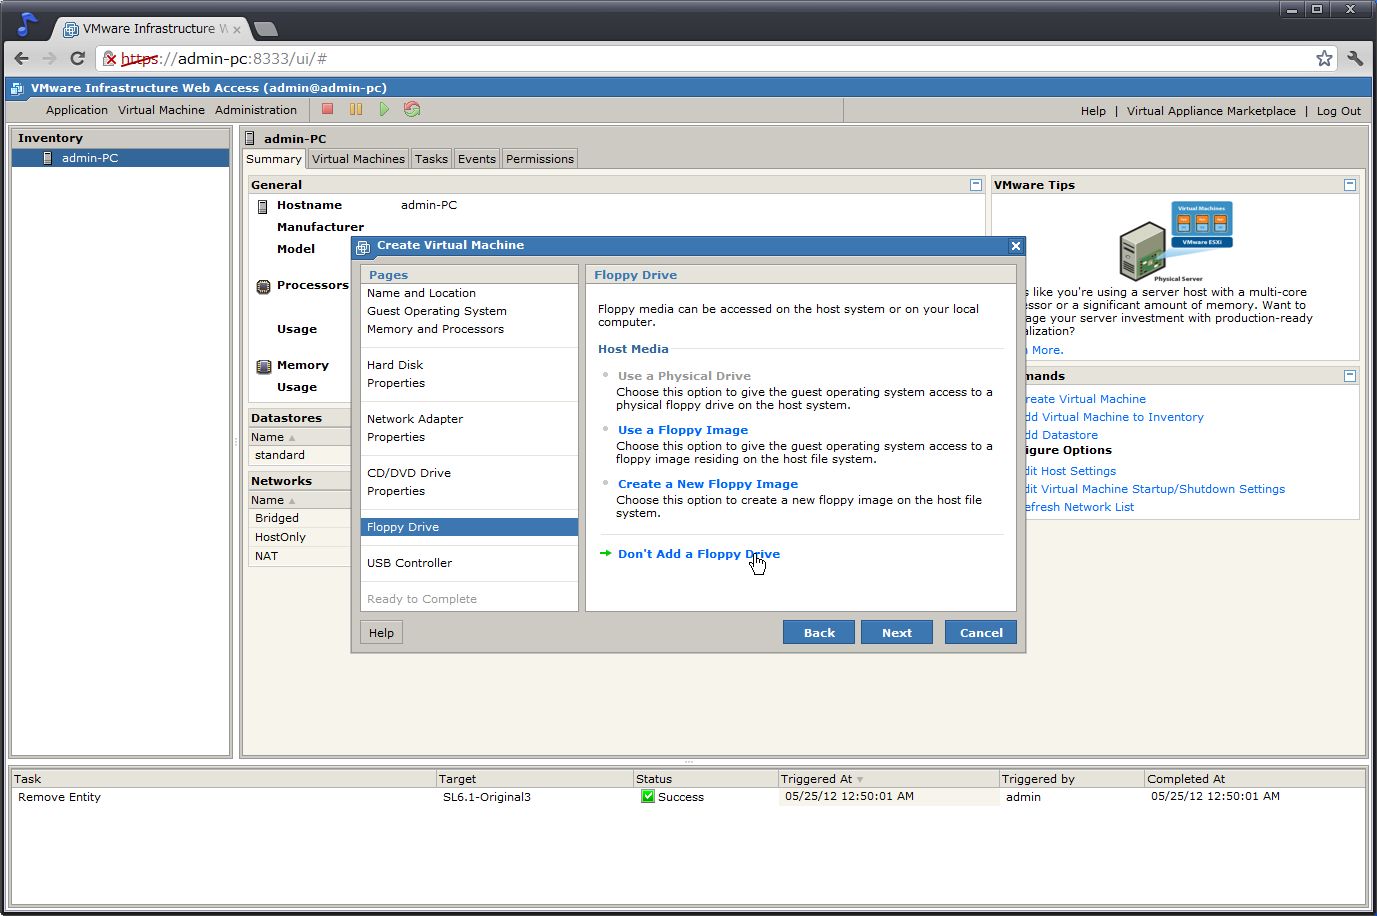Choose Create a New Floppy Image
Viewport: 1377px width, 916px height.
708,484
